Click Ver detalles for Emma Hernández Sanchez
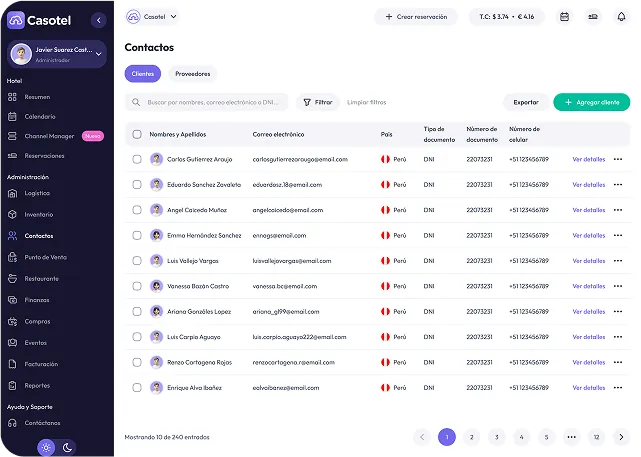 point(588,235)
